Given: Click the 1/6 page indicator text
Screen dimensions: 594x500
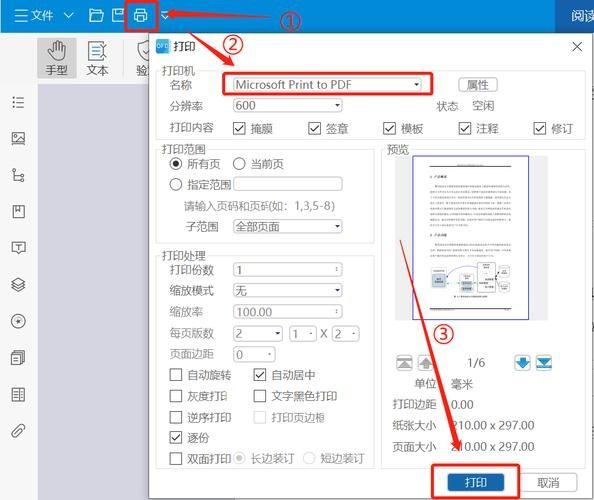Looking at the screenshot, I should pos(476,363).
